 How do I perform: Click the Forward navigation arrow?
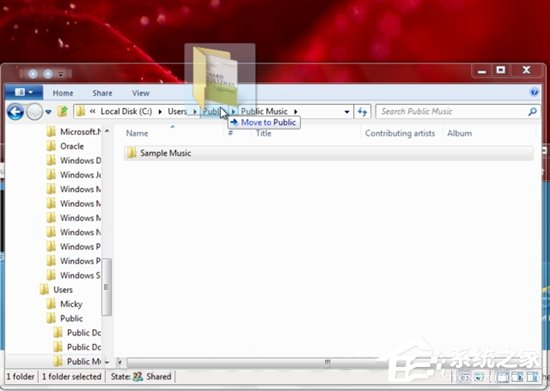(x=34, y=112)
